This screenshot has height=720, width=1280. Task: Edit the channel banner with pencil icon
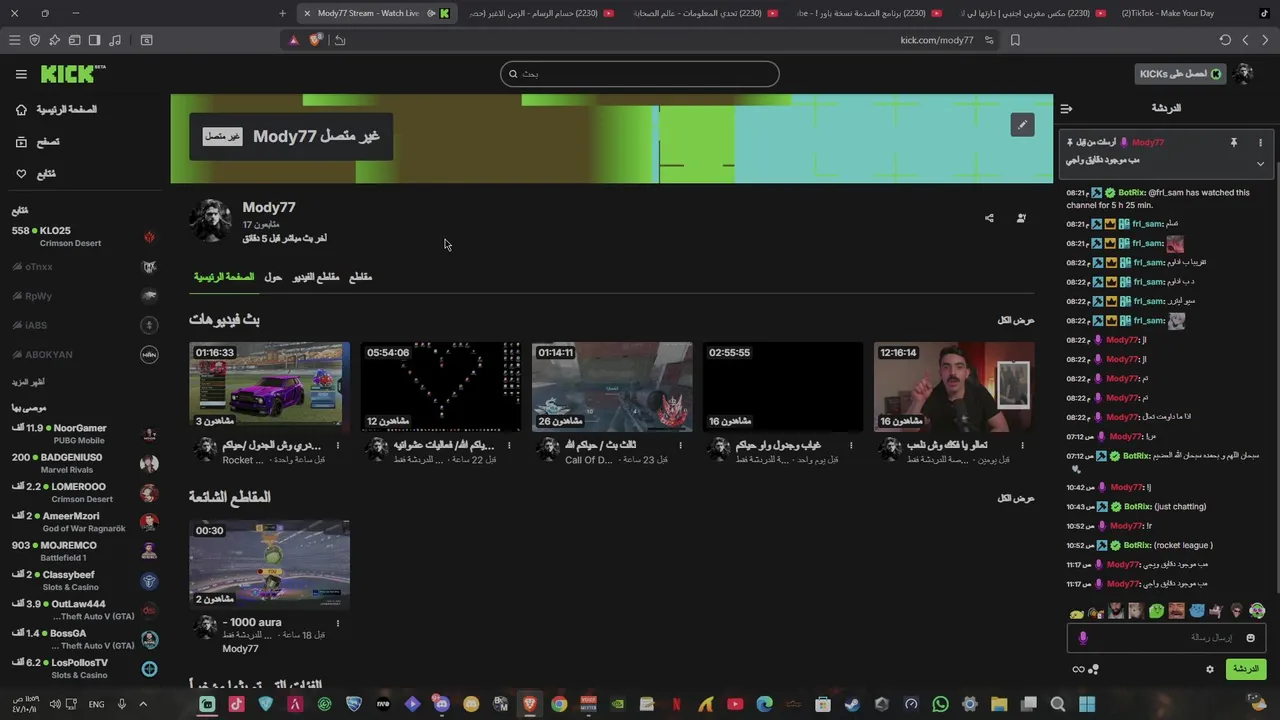point(1022,125)
